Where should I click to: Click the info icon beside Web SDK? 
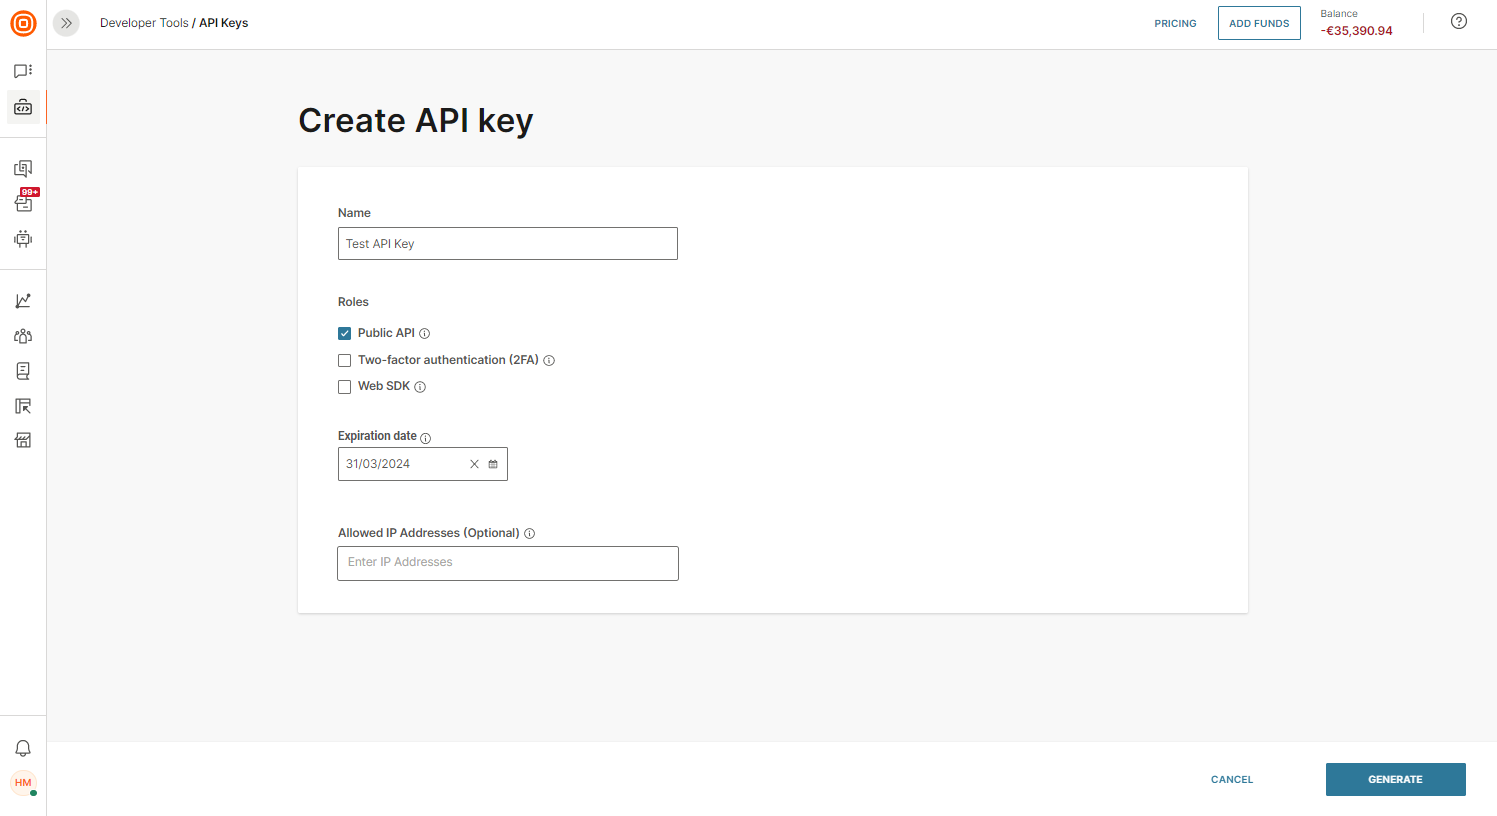click(x=420, y=387)
